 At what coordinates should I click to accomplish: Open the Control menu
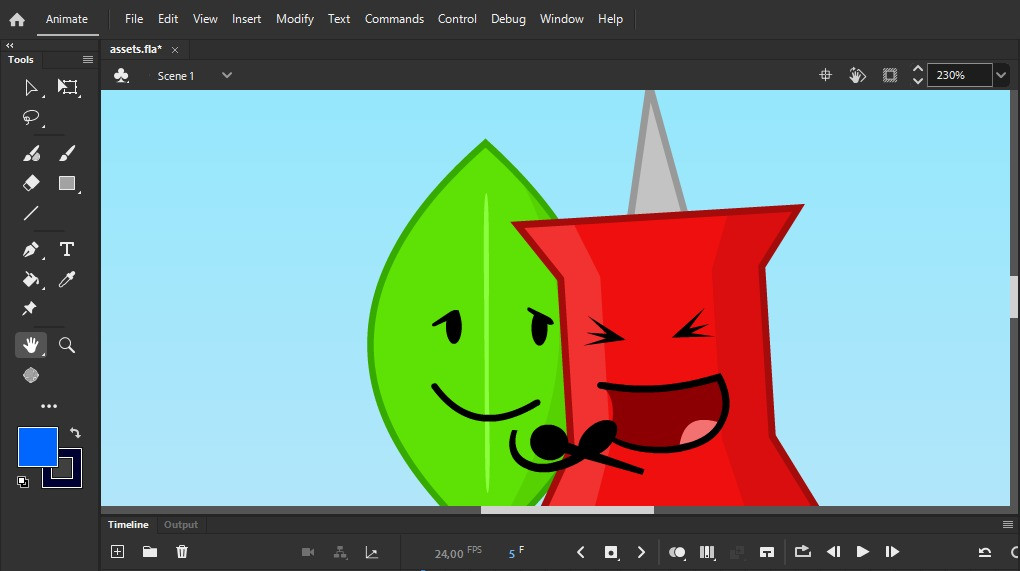[457, 19]
